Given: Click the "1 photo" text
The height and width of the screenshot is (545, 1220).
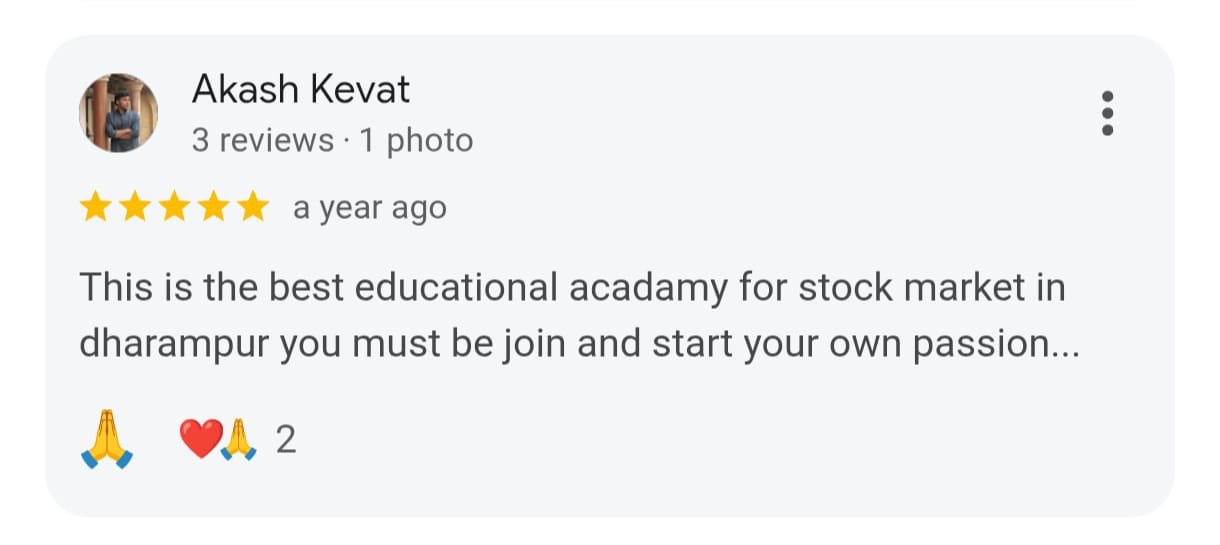Looking at the screenshot, I should click(416, 141).
